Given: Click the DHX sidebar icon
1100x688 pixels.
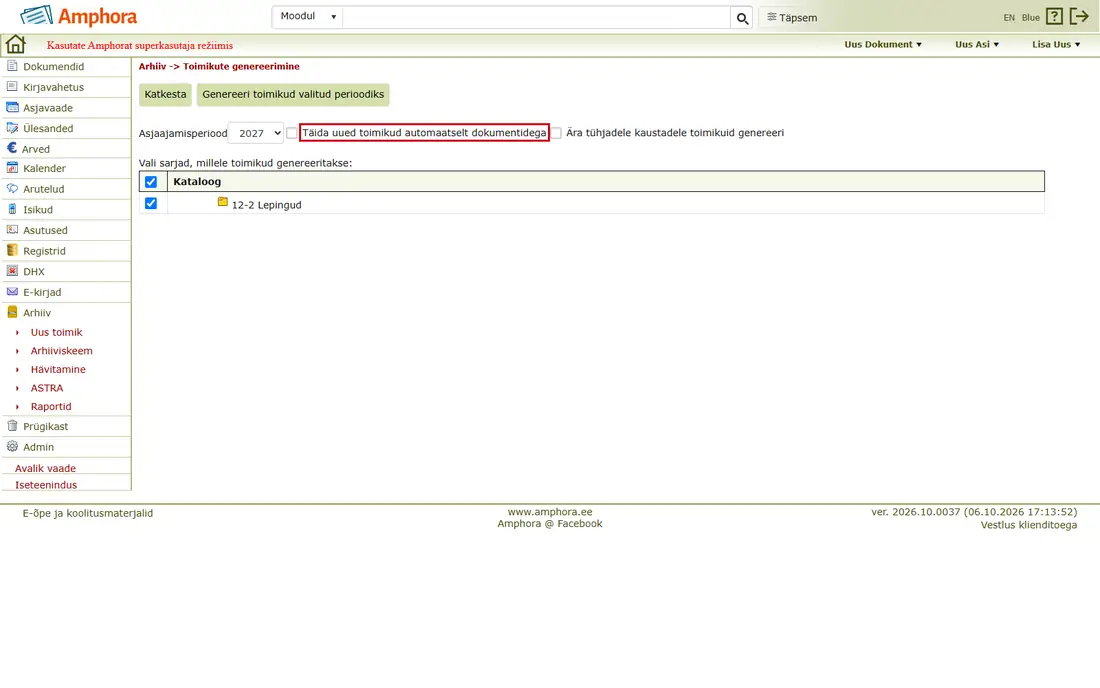Looking at the screenshot, I should [x=12, y=271].
